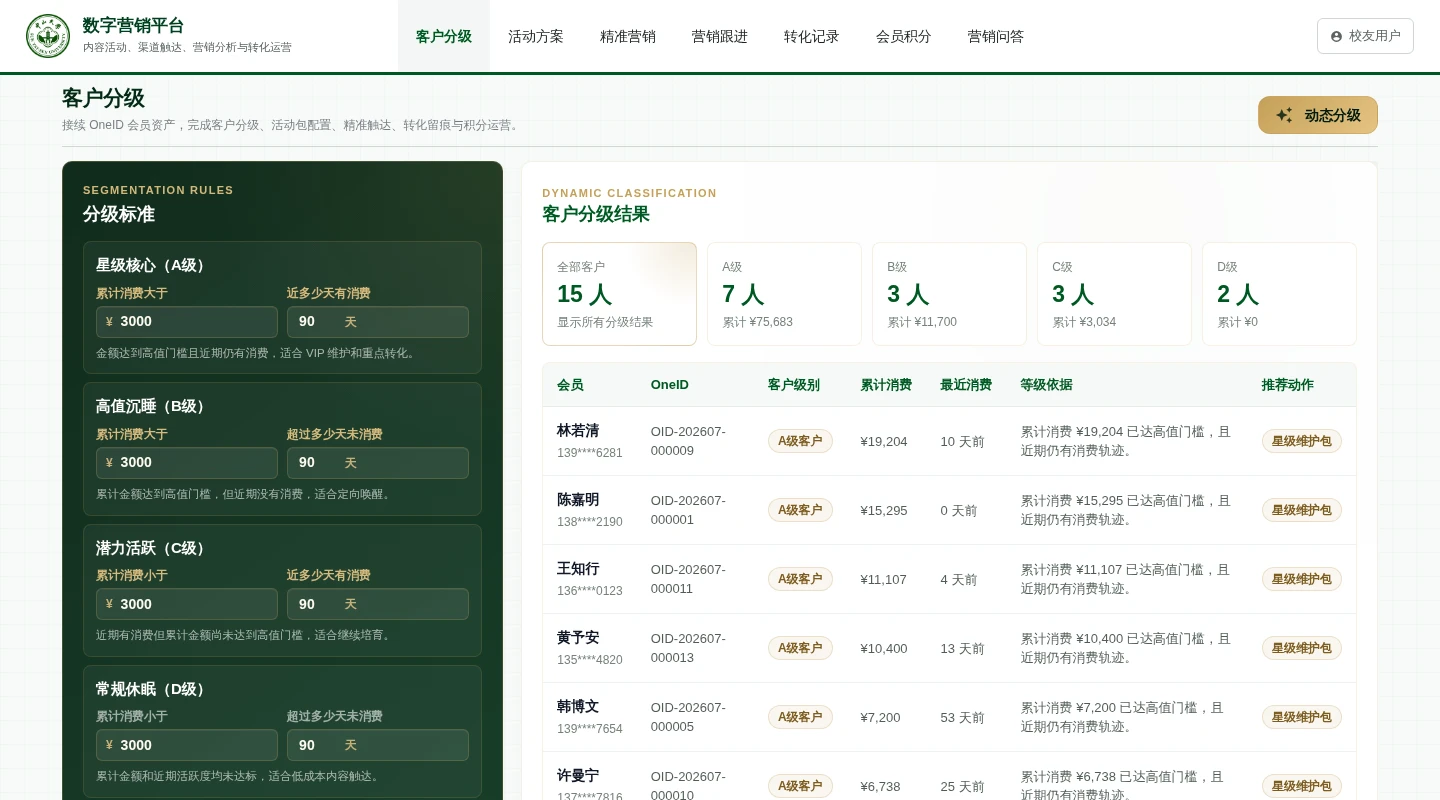
Task: Edit the C级 近多少天有消费 days field
Action: click(x=378, y=604)
